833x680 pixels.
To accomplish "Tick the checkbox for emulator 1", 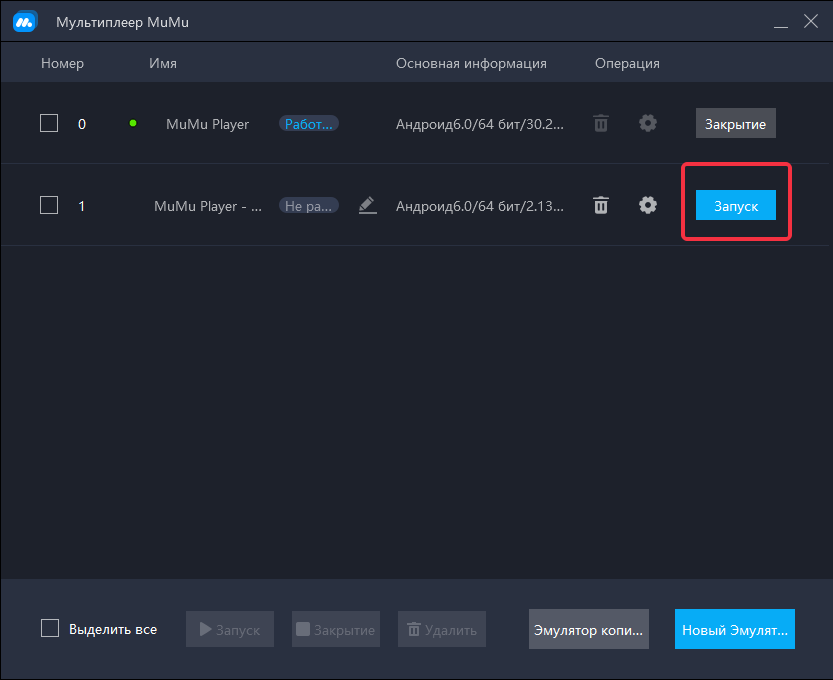I will point(49,205).
